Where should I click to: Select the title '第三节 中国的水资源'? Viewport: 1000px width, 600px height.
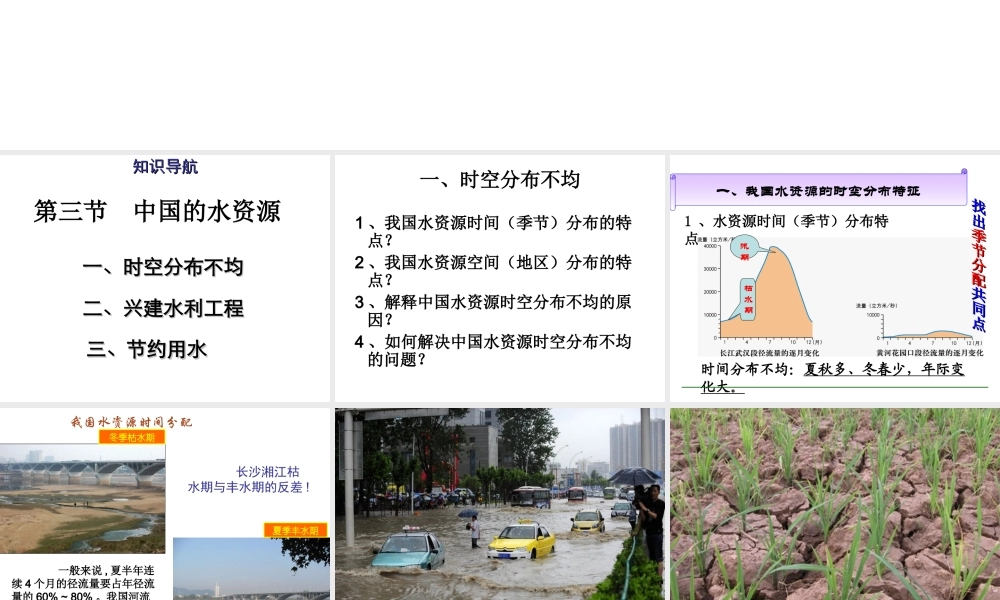point(157,211)
